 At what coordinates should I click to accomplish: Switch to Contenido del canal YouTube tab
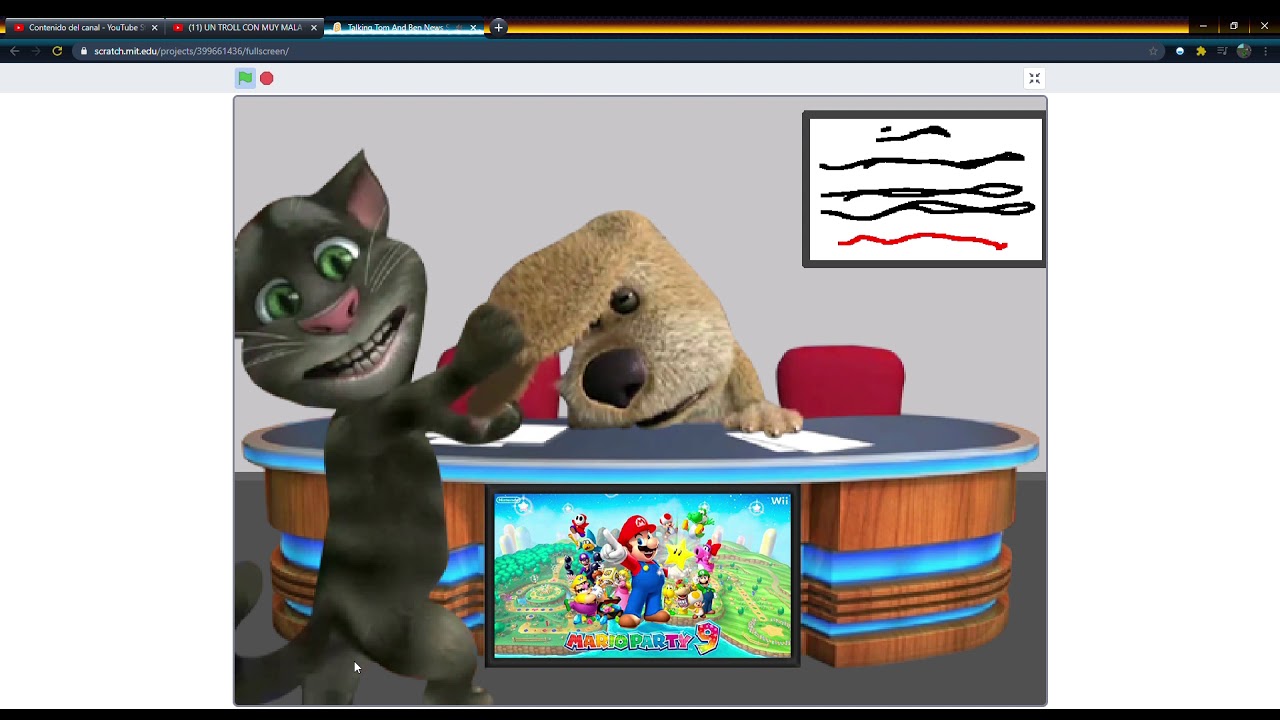tap(85, 28)
